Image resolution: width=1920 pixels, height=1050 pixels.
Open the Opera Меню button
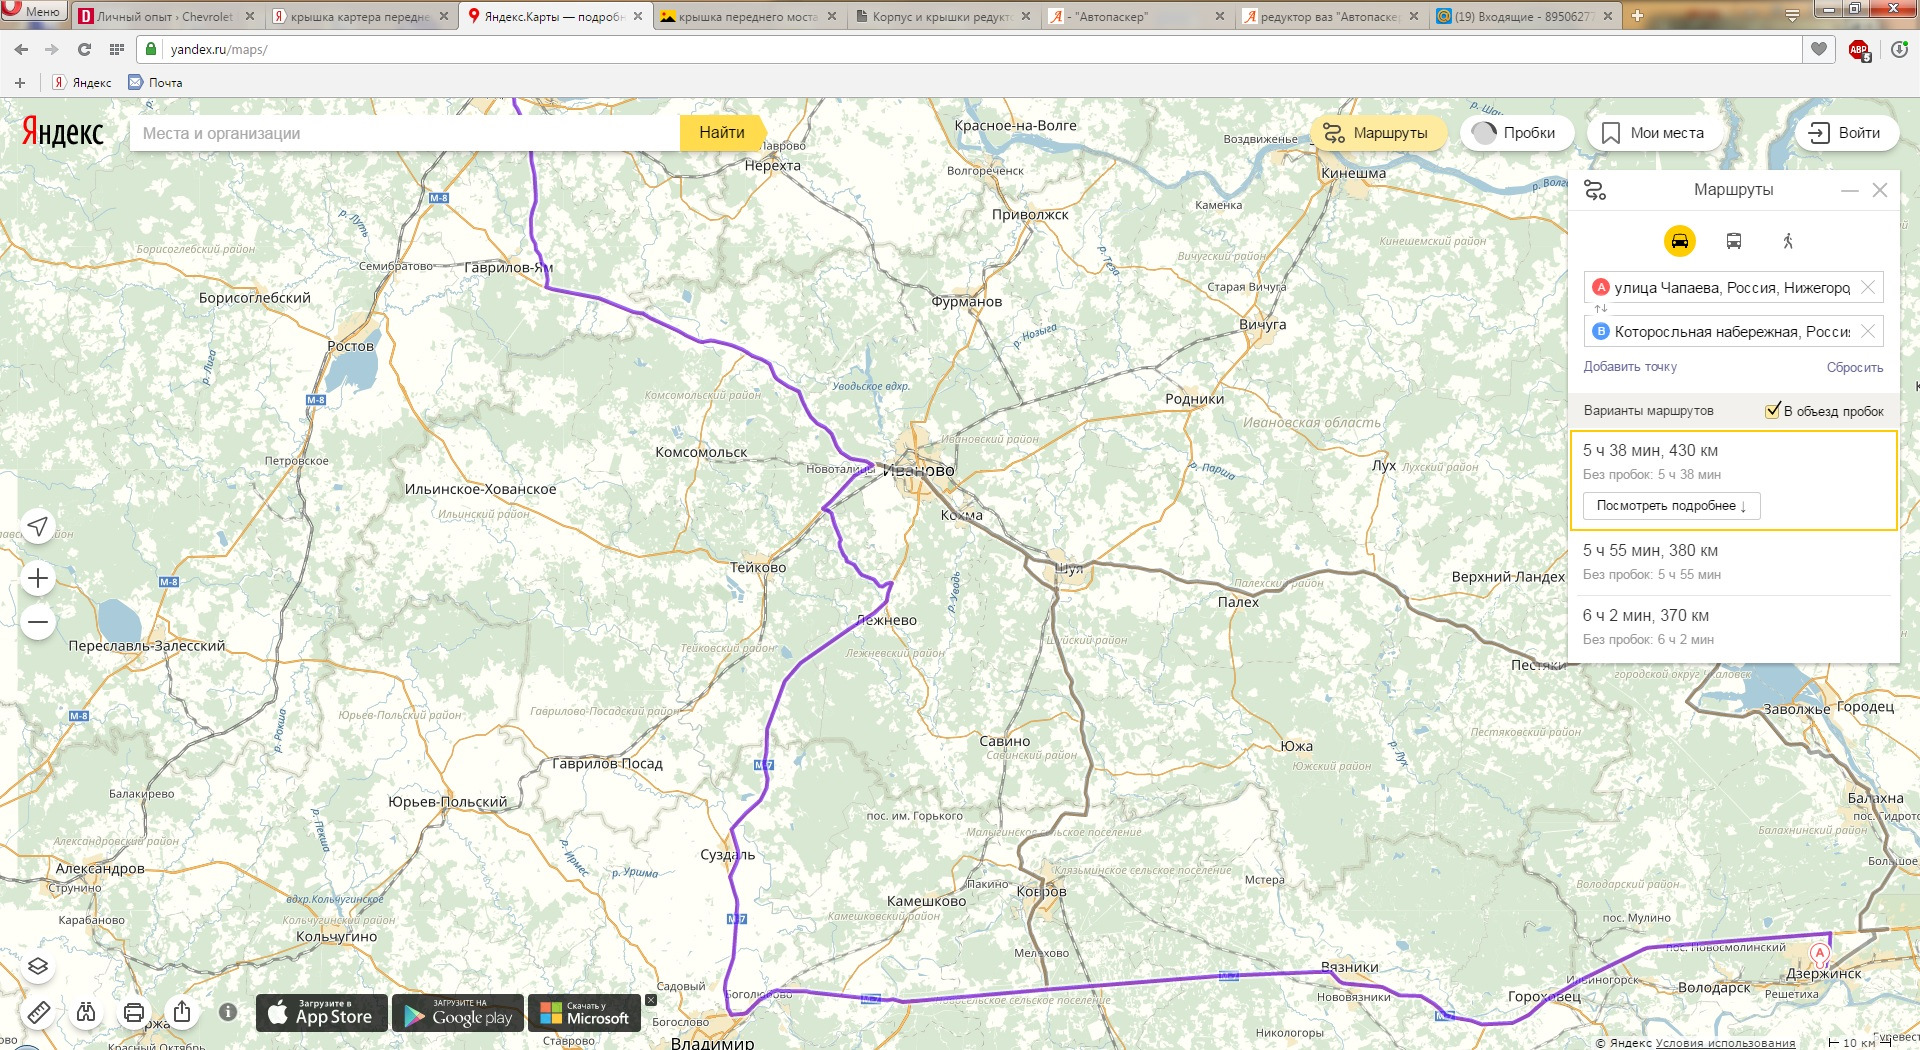[32, 11]
